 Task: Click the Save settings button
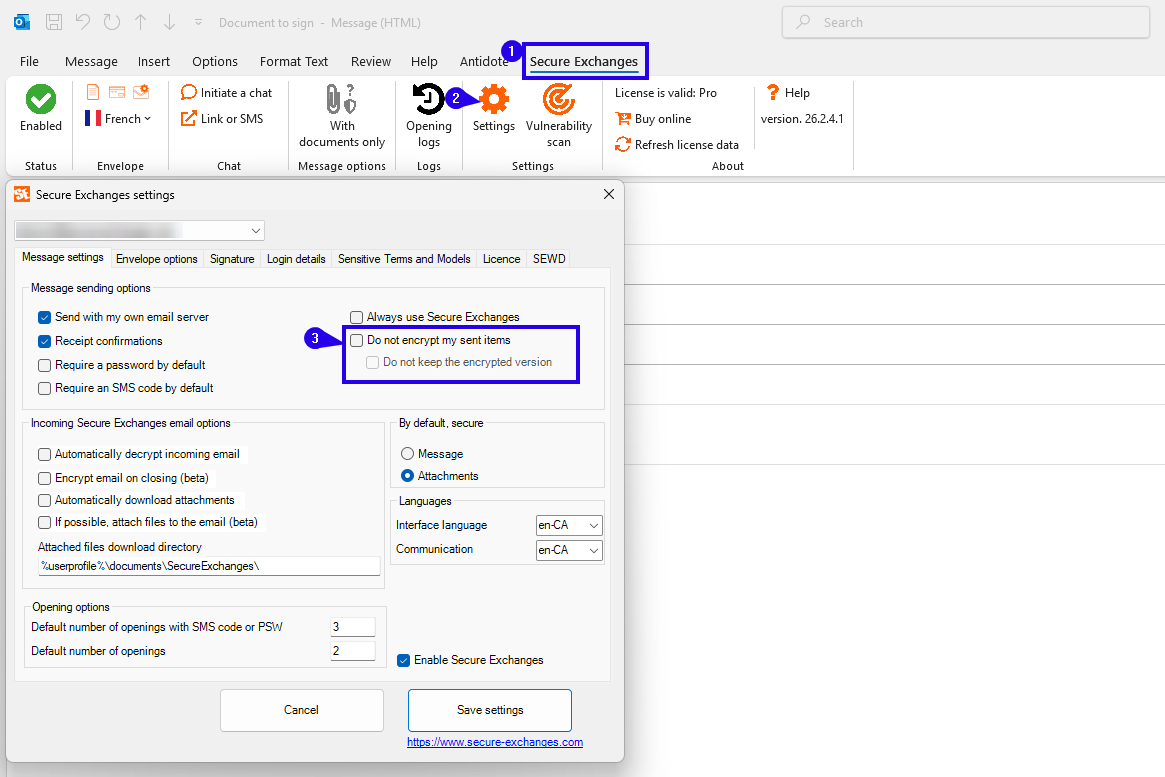(490, 710)
